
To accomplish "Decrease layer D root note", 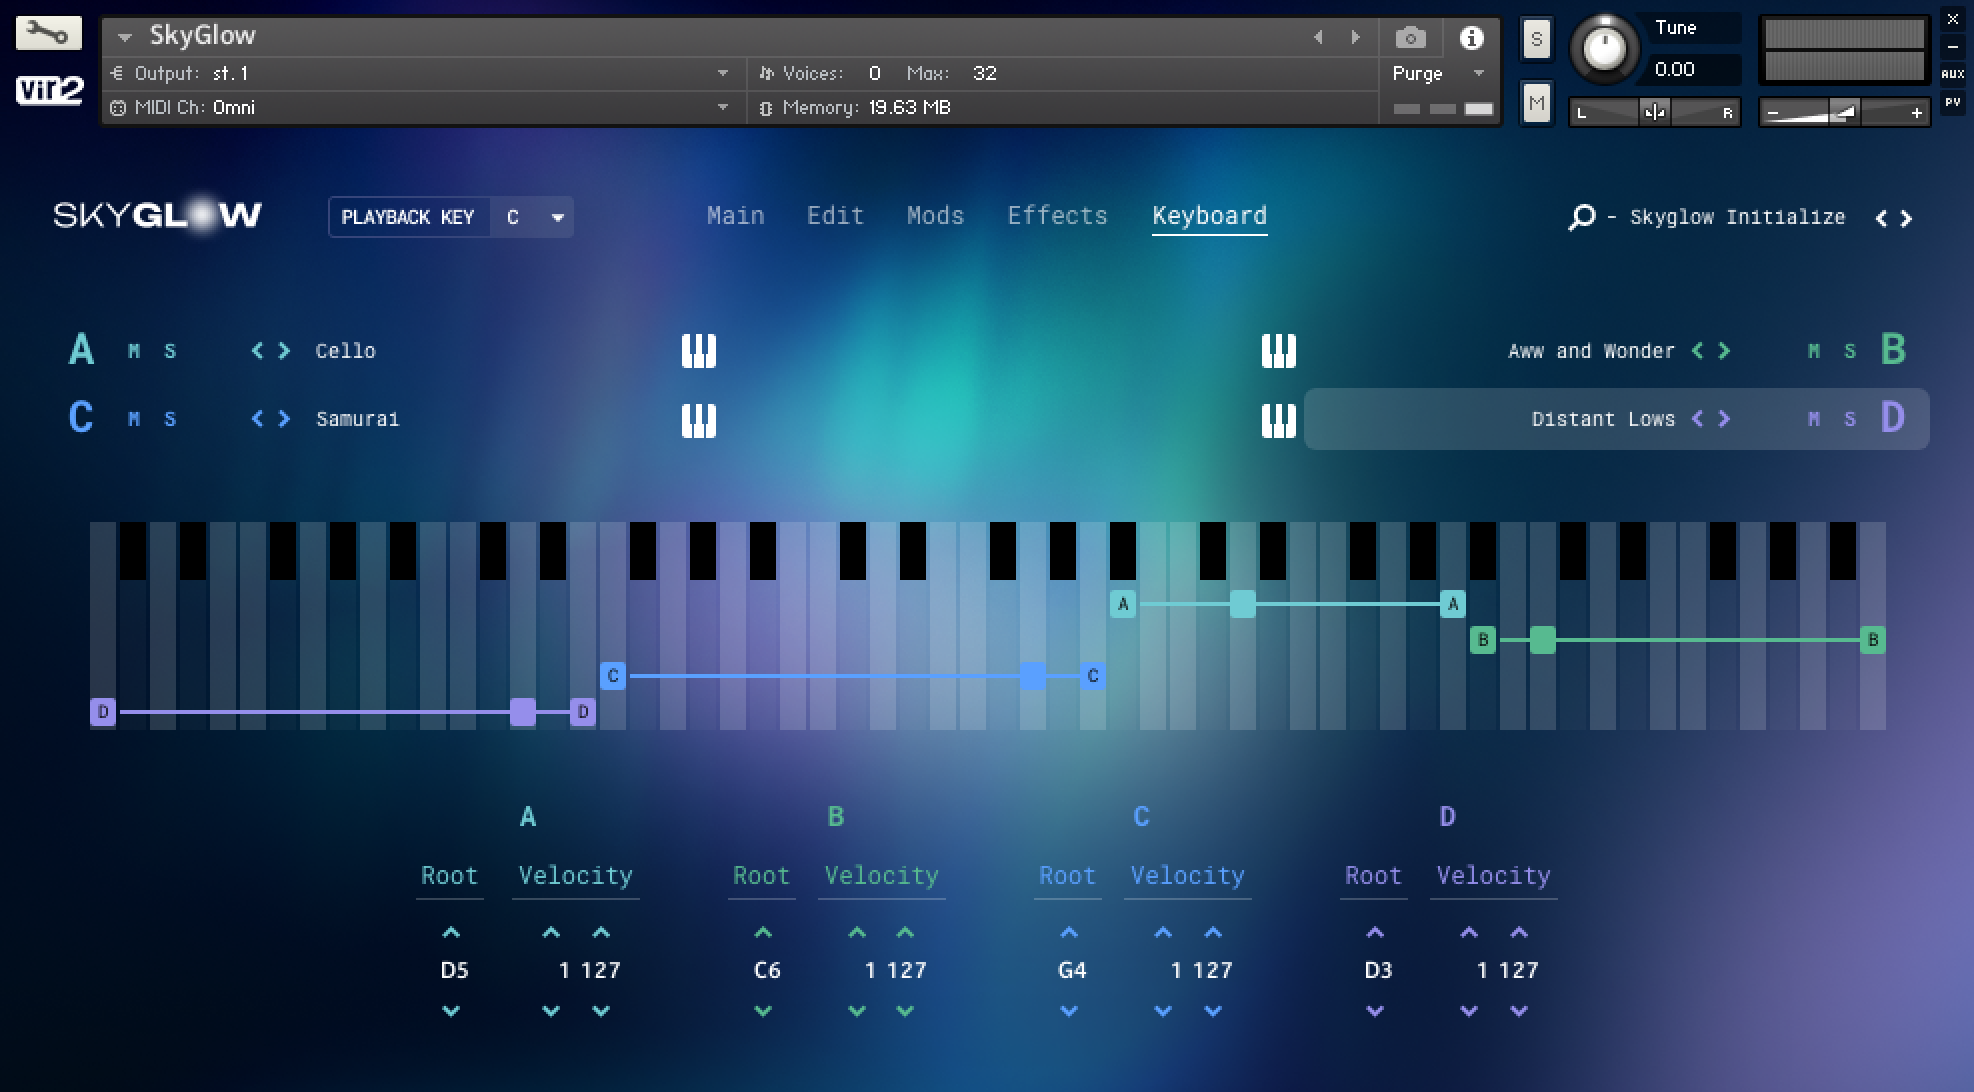I will click(1375, 1011).
